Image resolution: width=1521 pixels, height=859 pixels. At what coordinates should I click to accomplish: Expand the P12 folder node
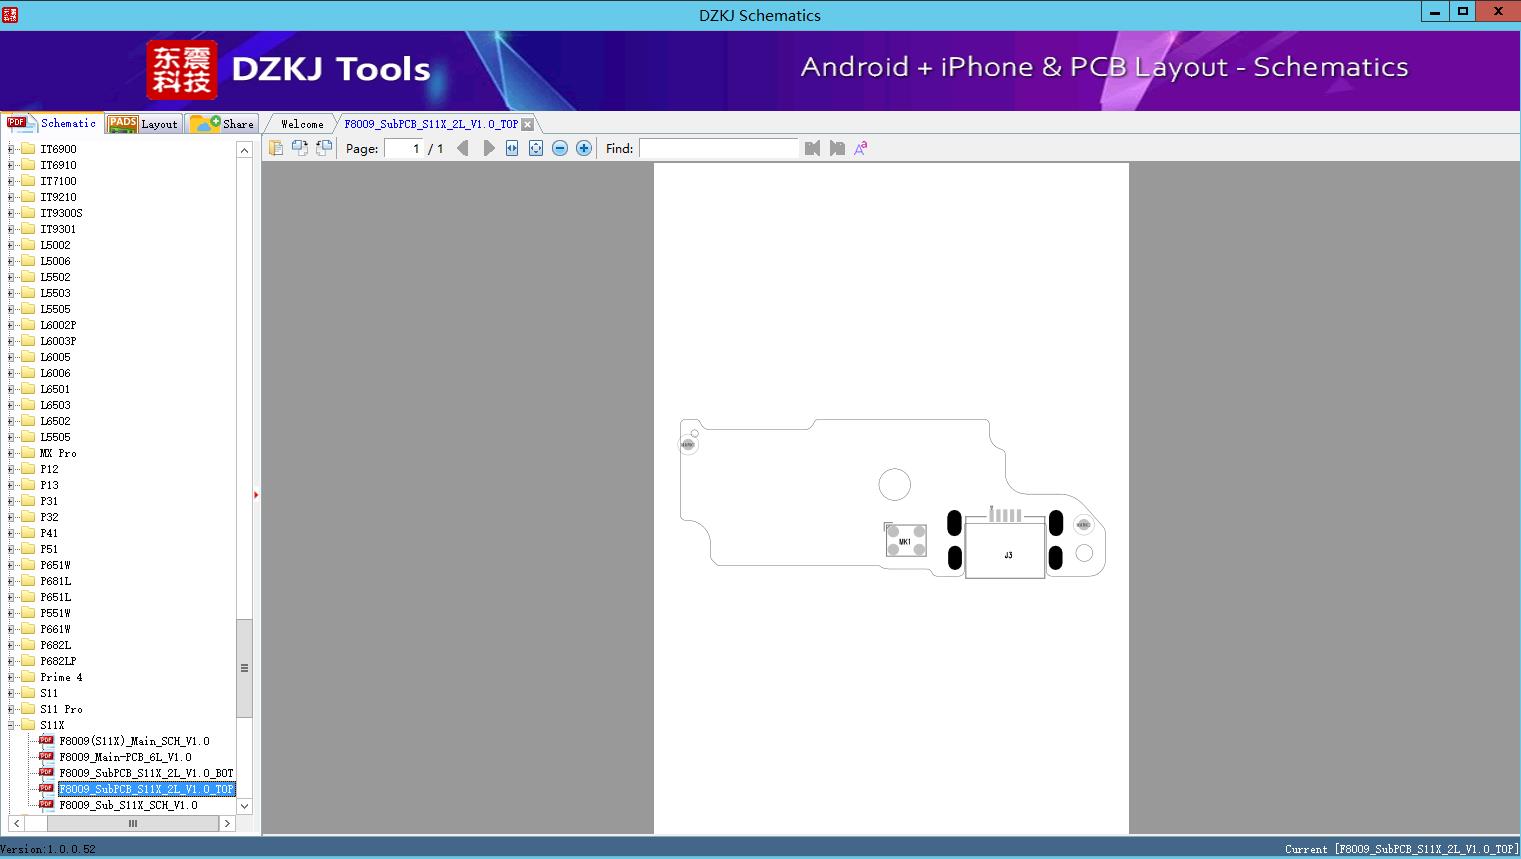[11, 469]
